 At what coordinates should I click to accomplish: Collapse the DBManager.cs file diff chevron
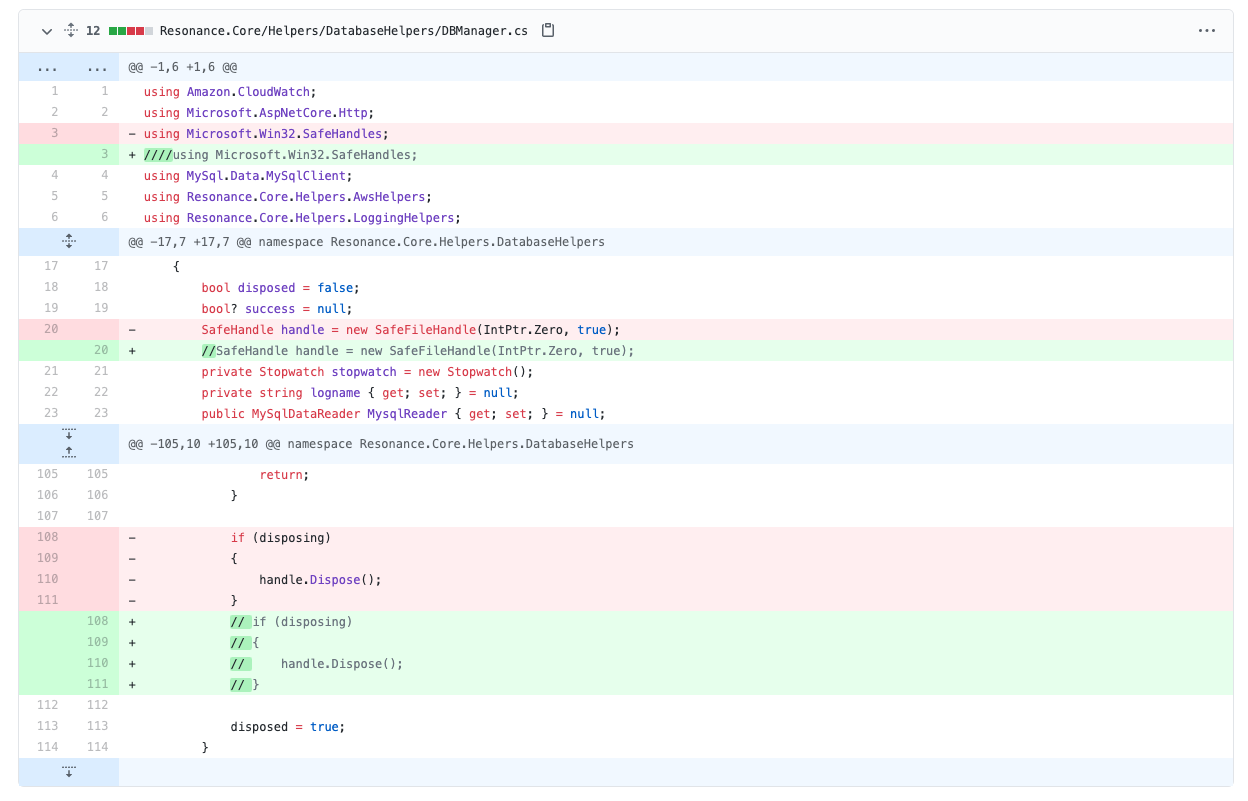coord(46,31)
